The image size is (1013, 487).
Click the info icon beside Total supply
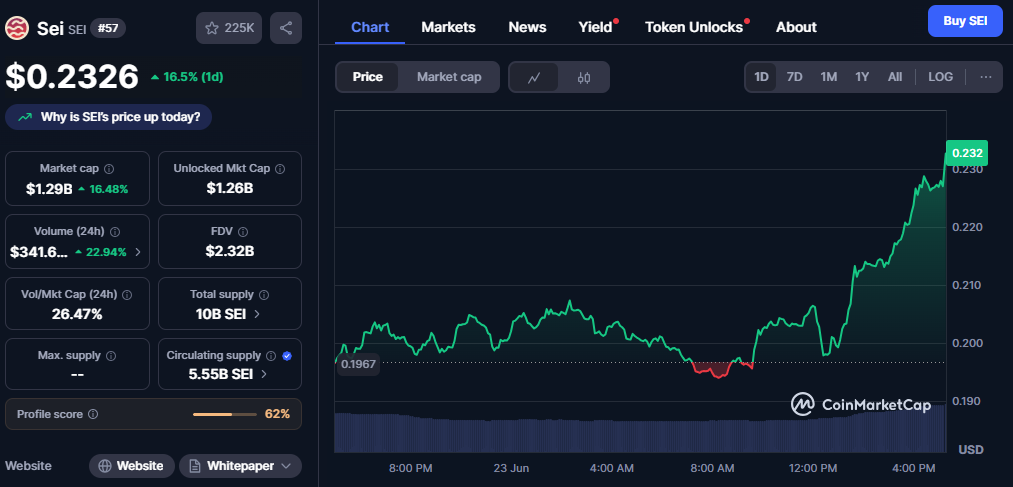pyautogui.click(x=264, y=295)
